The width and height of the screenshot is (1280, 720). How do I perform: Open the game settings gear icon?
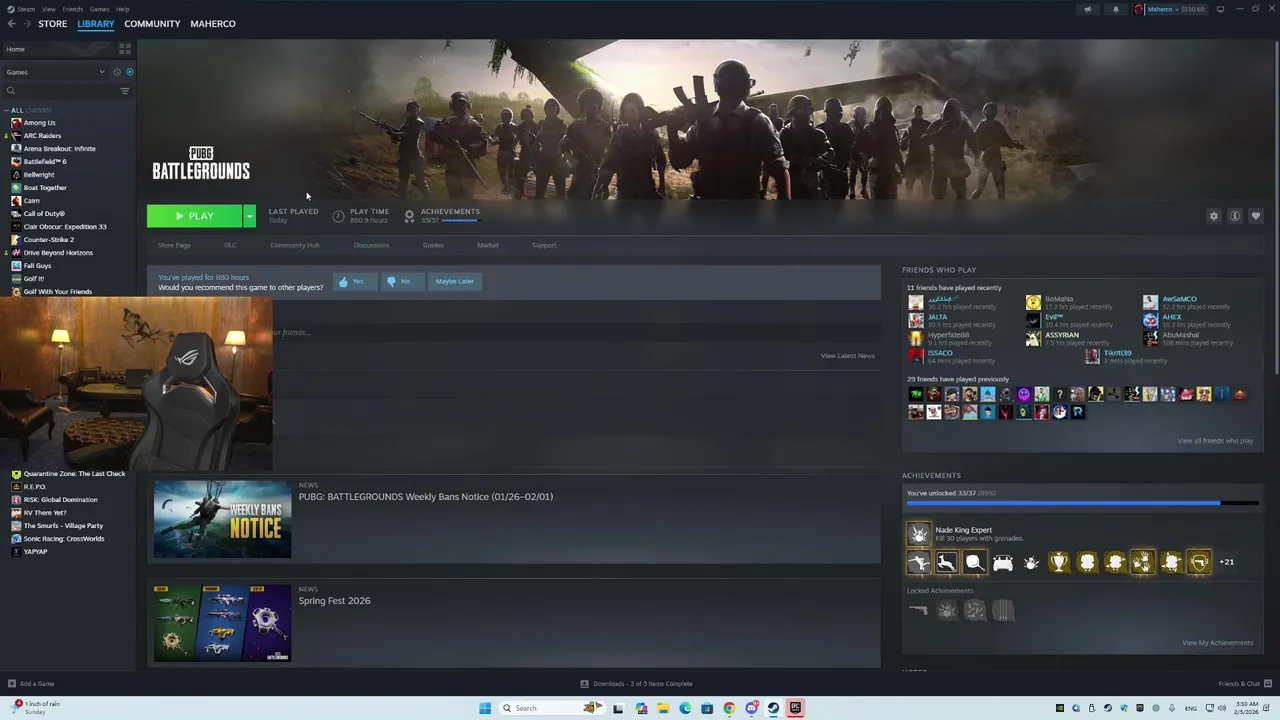coord(1214,216)
